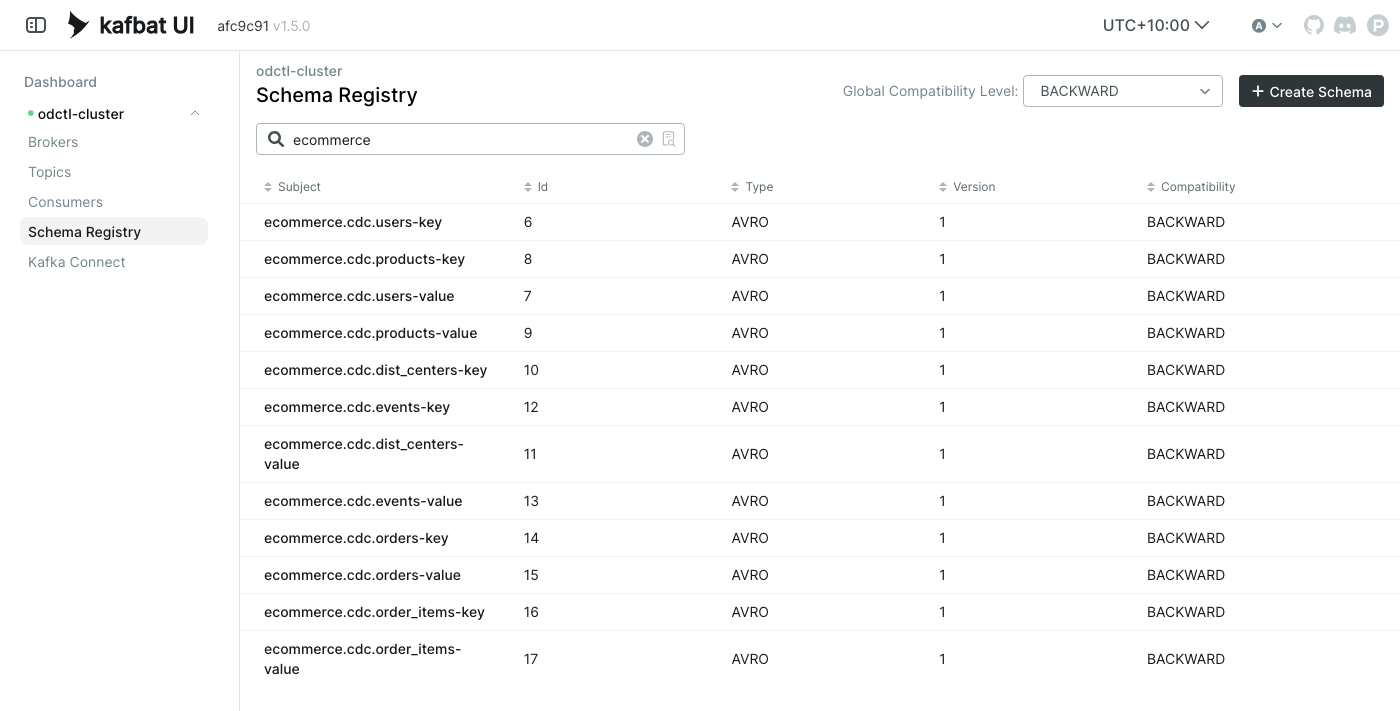
Task: Open ecommerce.cdc.users-value schema
Action: tap(359, 296)
